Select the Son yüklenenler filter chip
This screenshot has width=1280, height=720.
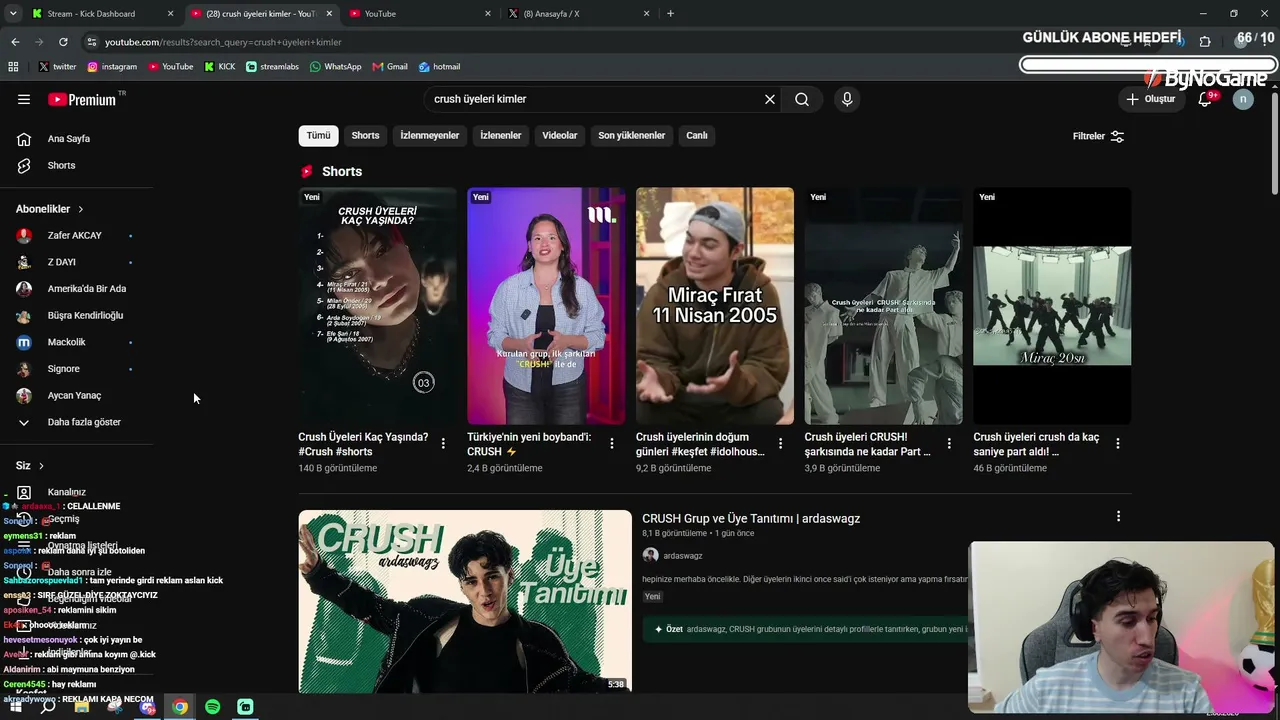tap(632, 136)
